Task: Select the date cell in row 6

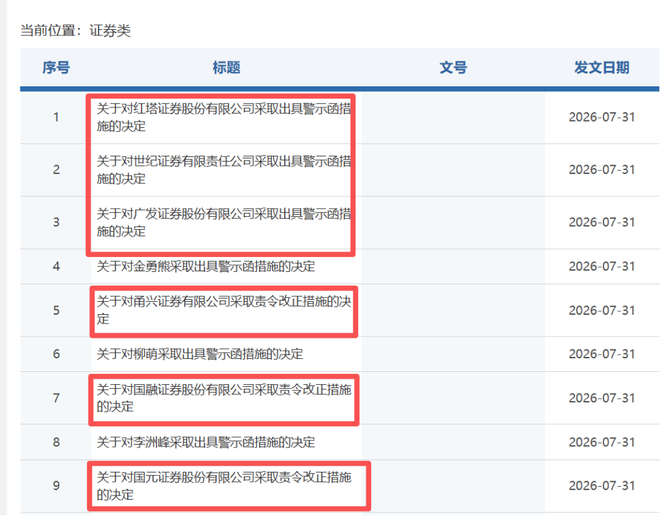Action: [601, 354]
